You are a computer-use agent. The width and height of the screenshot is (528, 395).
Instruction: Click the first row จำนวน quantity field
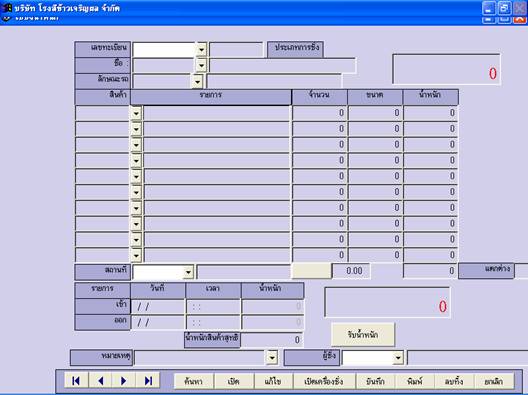[319, 113]
